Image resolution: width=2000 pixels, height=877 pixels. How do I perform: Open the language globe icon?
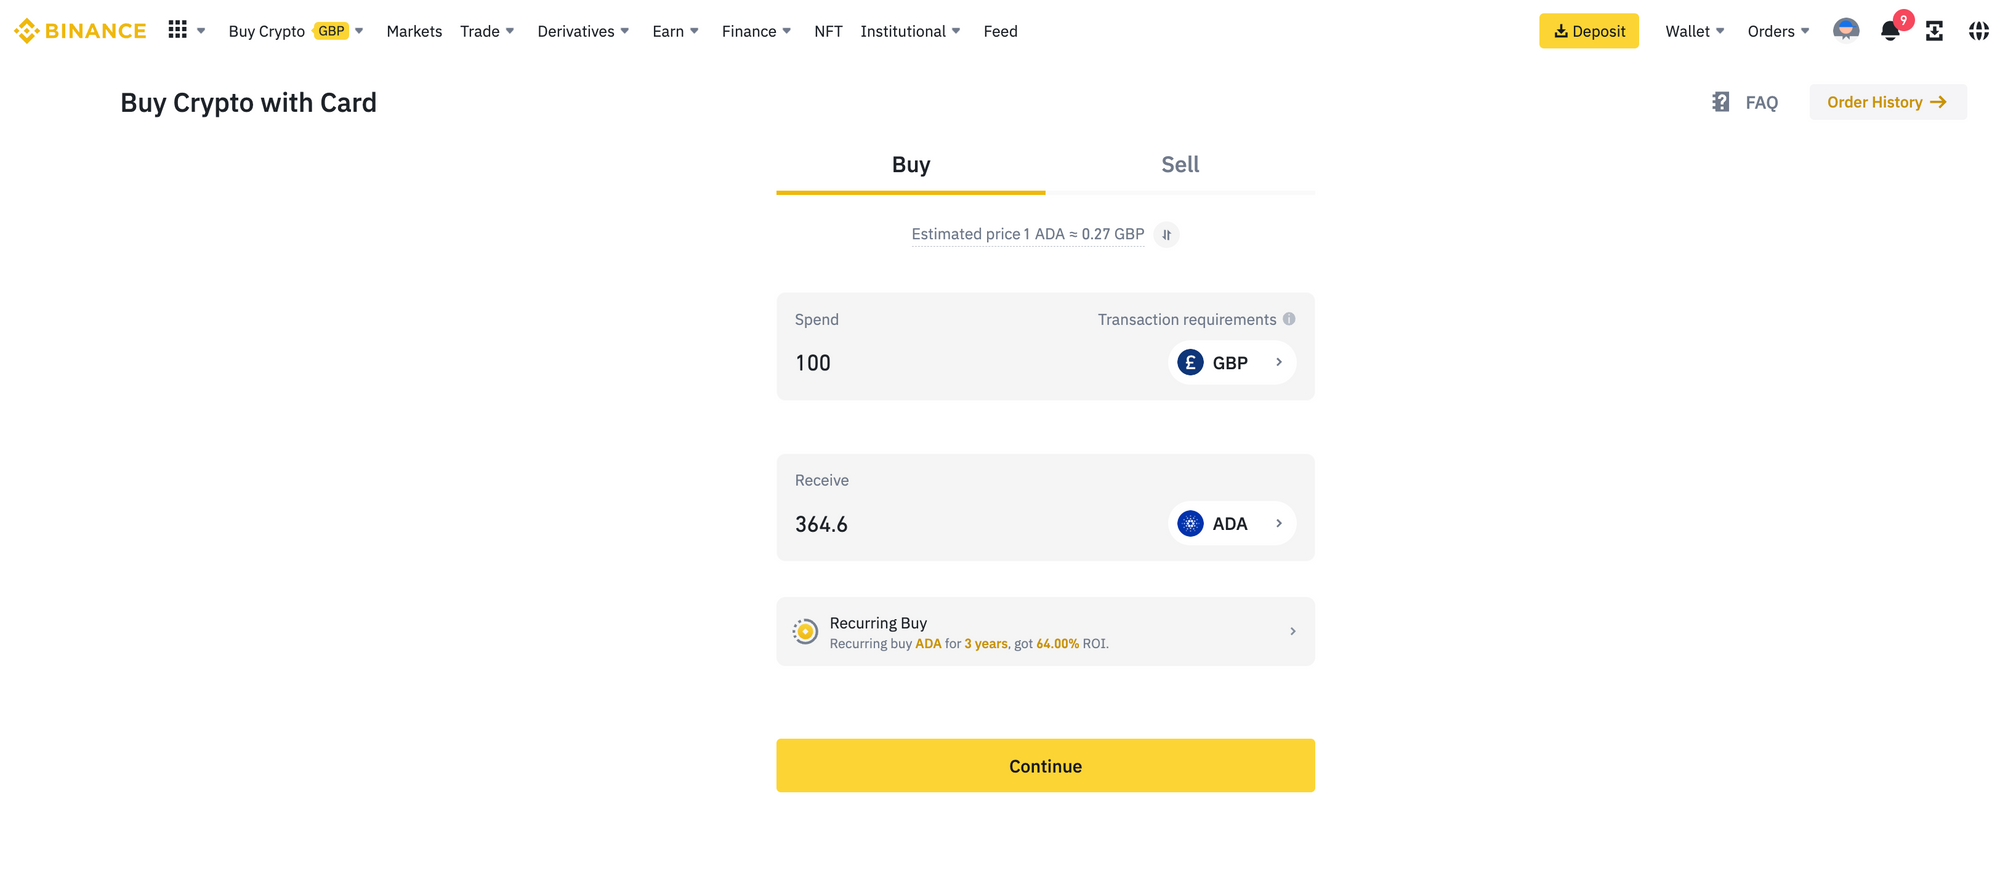(1978, 31)
